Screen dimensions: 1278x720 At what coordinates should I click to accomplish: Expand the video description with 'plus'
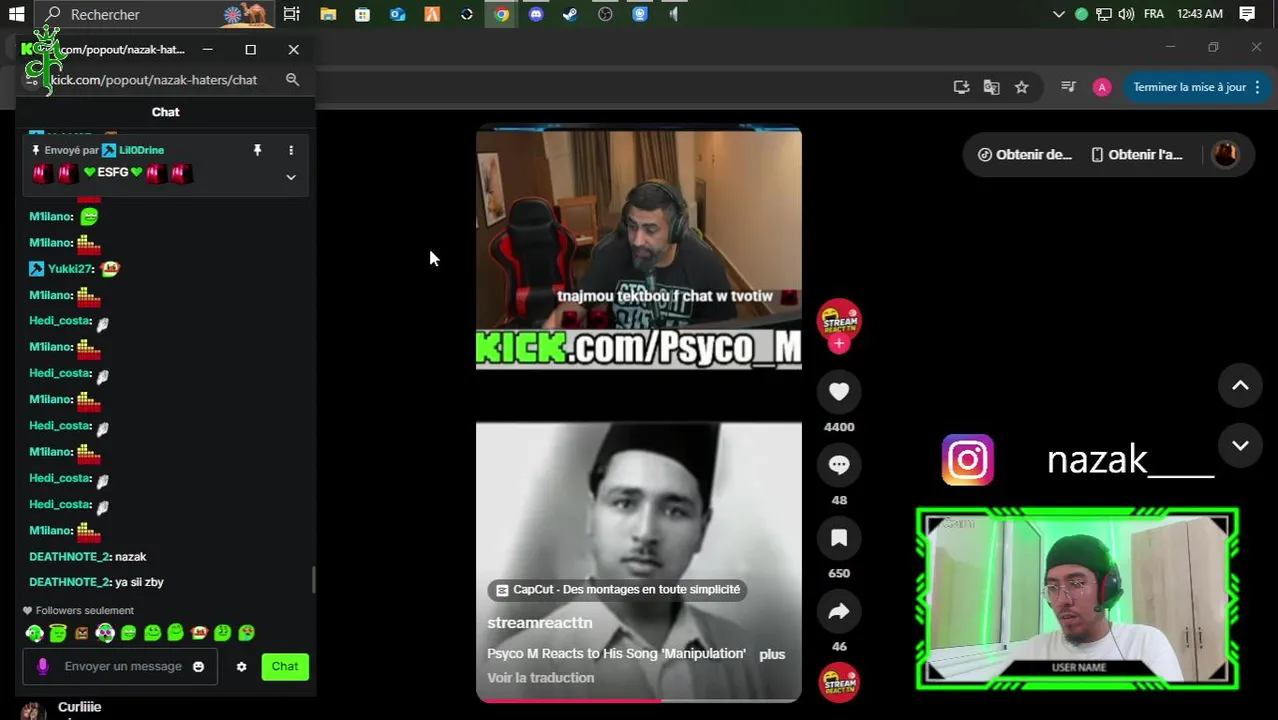tap(772, 654)
